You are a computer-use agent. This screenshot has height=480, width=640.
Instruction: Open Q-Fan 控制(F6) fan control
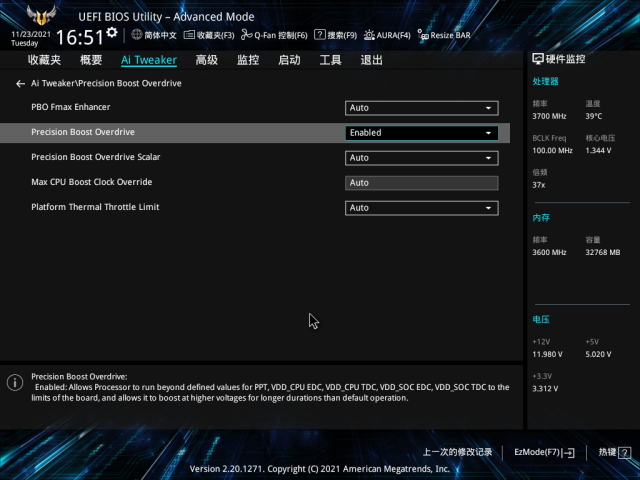(x=274, y=35)
